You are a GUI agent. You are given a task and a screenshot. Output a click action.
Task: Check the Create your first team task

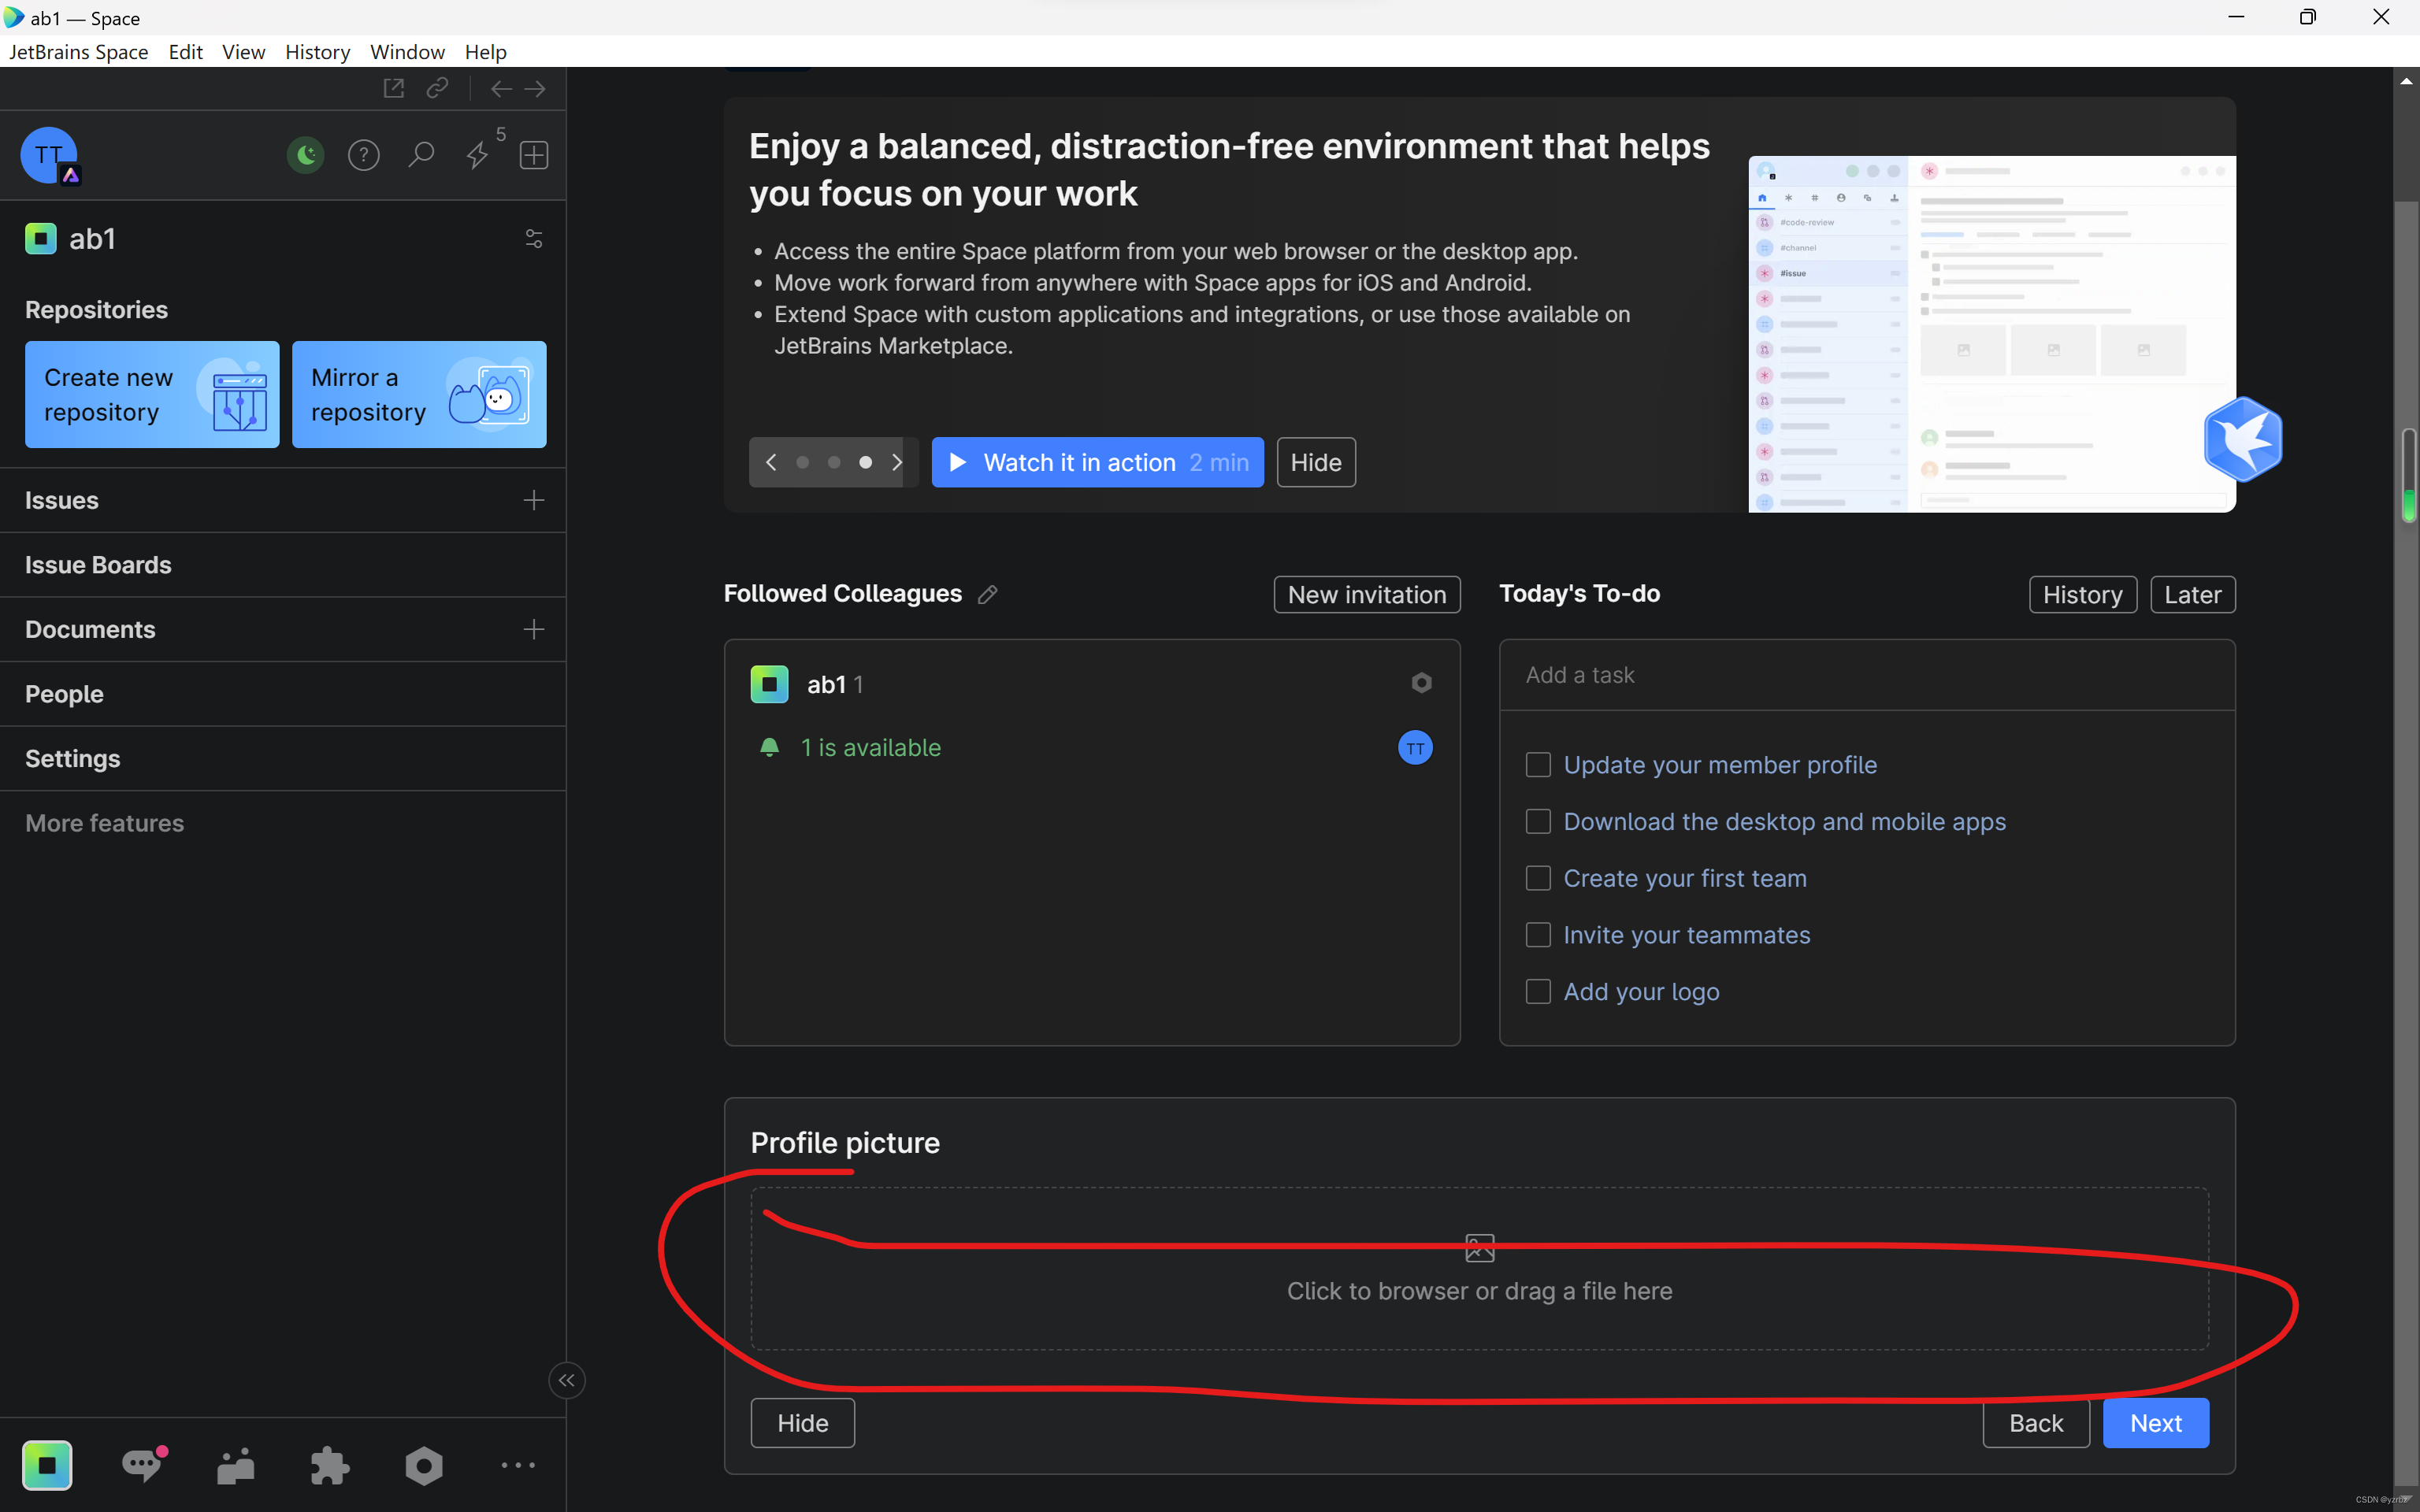click(x=1538, y=878)
